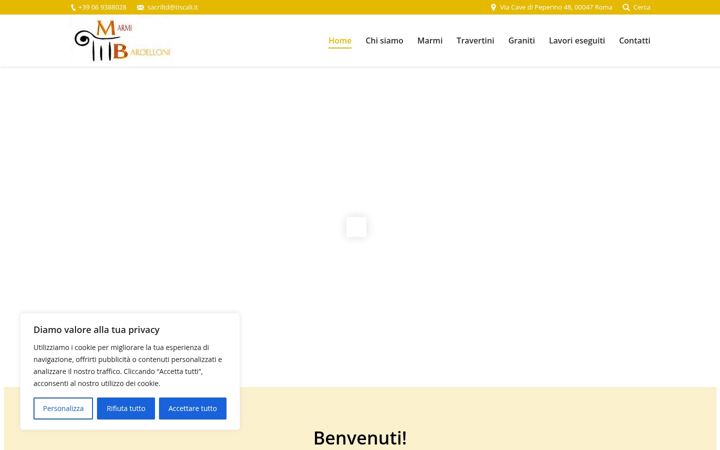720x450 pixels.
Task: Go to Chi siamo page
Action: (x=384, y=40)
